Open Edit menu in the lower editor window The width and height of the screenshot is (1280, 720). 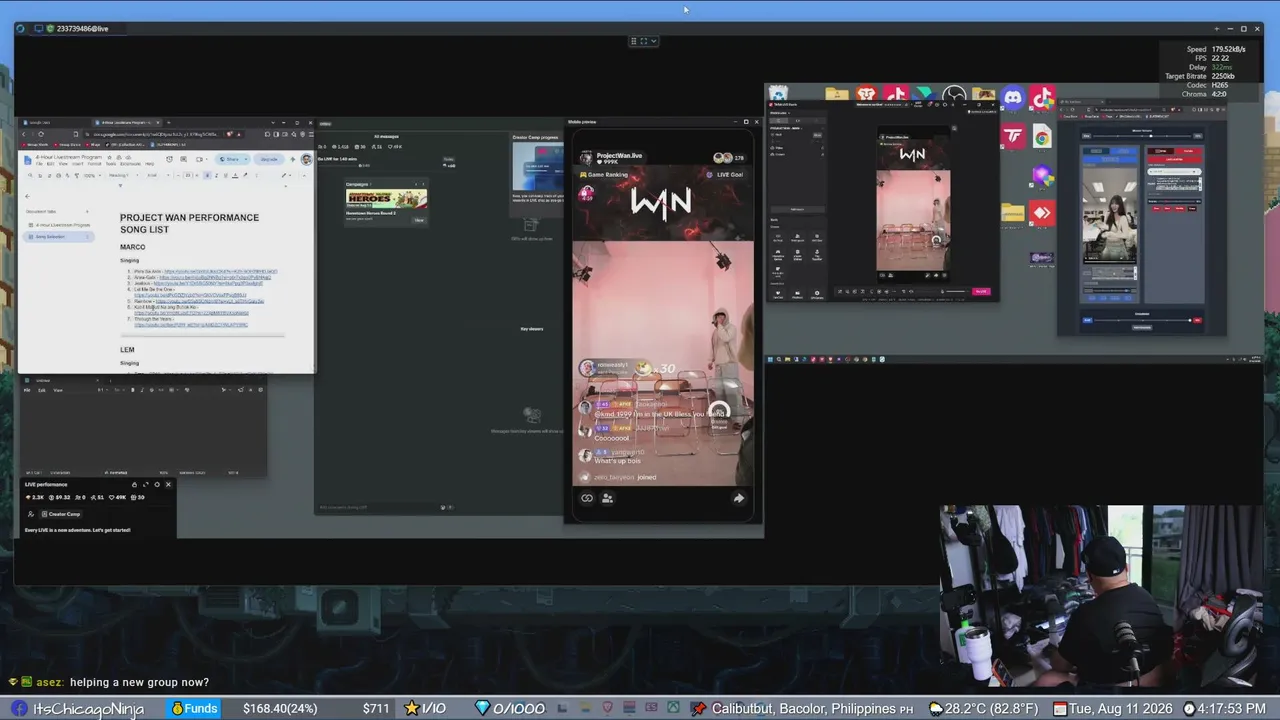coord(42,390)
